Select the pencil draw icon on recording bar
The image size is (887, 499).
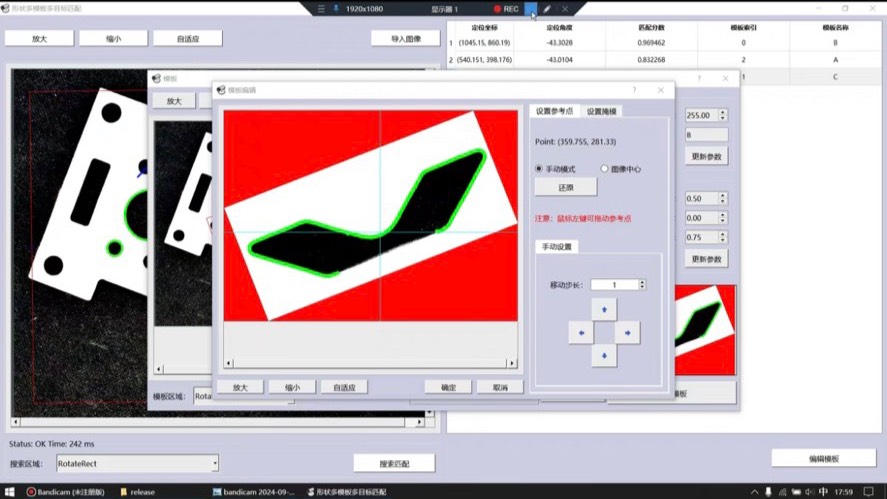(547, 9)
